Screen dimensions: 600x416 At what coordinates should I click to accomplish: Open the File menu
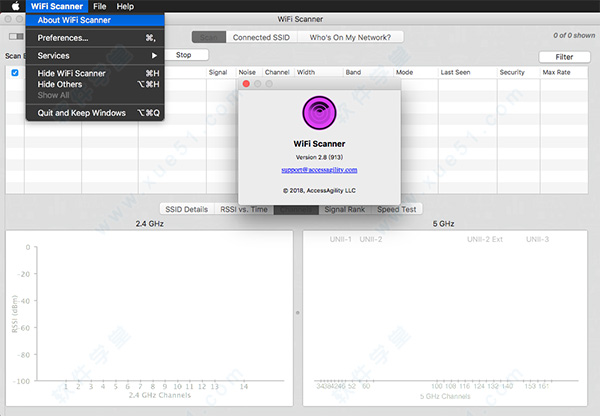tap(99, 6)
